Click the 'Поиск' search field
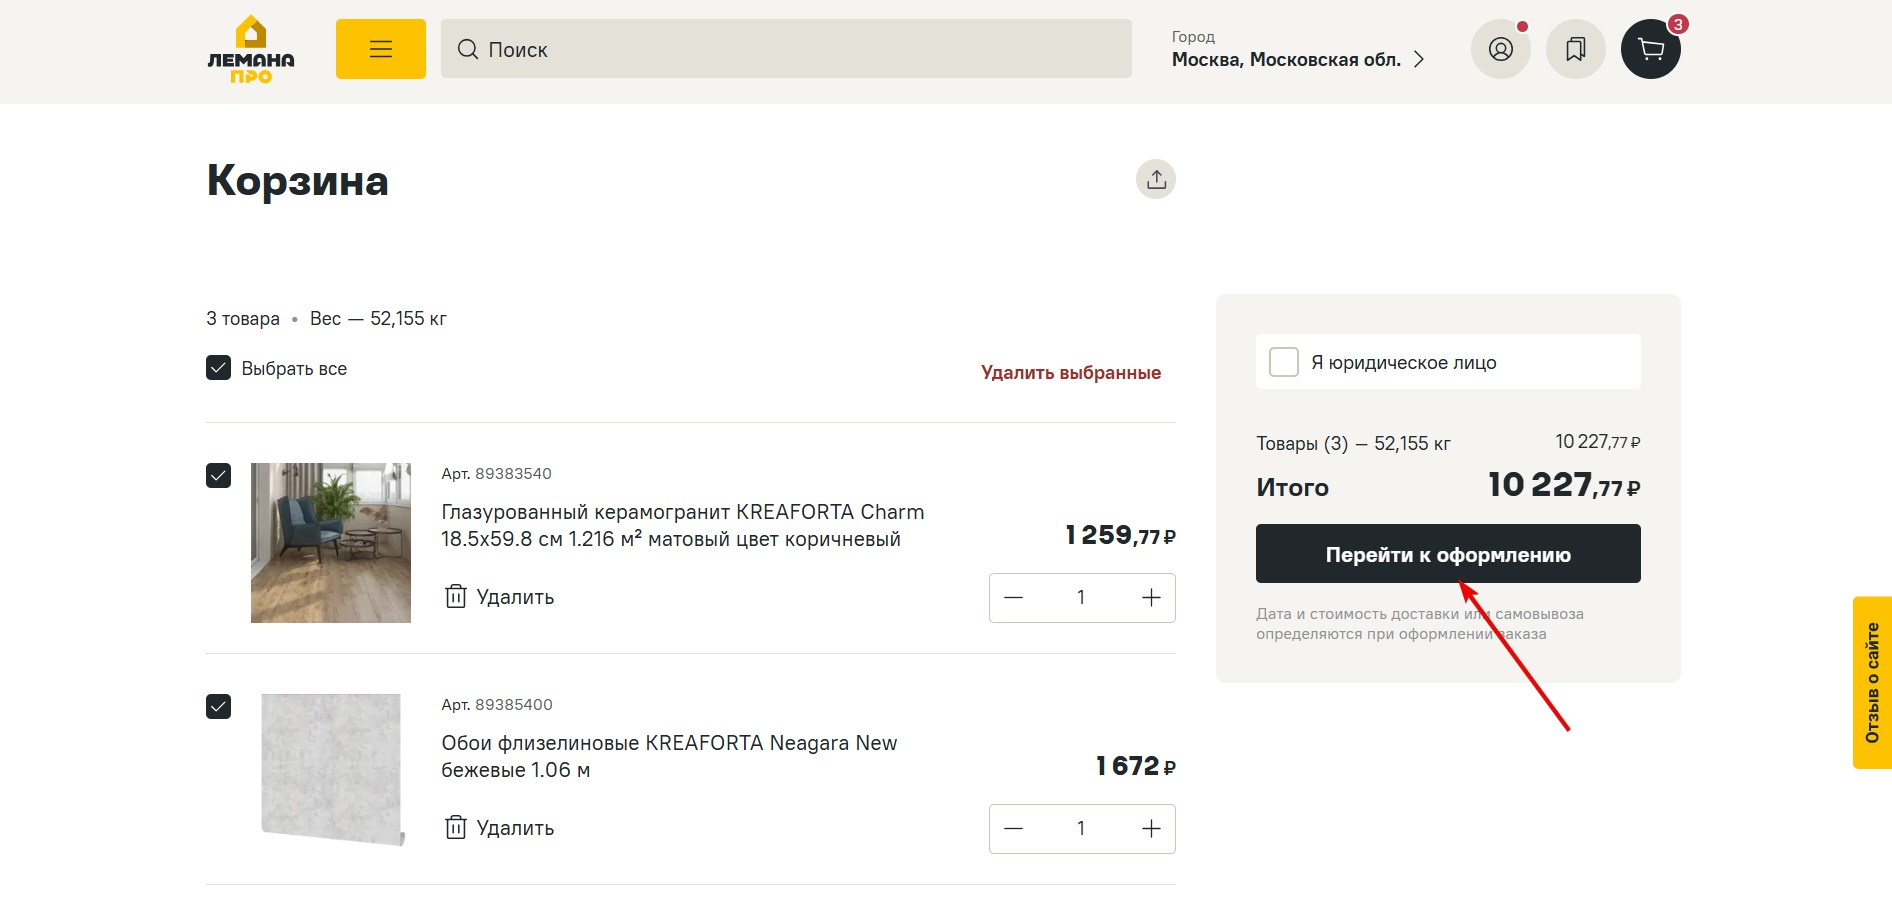Screen dimensions: 1892x914 tap(786, 49)
